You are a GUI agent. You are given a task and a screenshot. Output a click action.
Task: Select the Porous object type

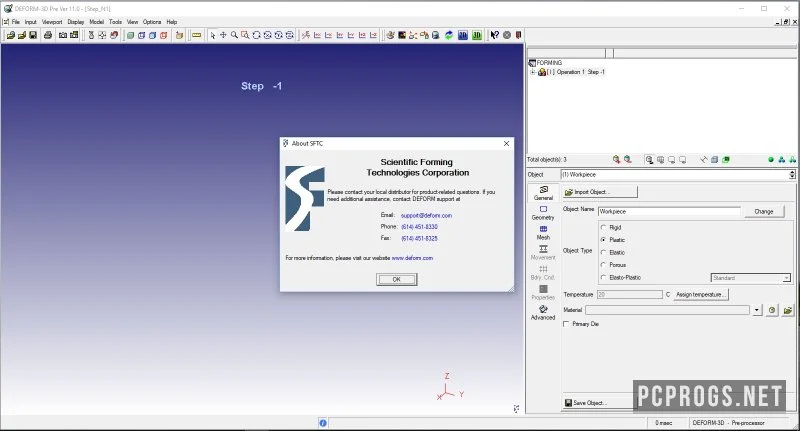click(604, 265)
